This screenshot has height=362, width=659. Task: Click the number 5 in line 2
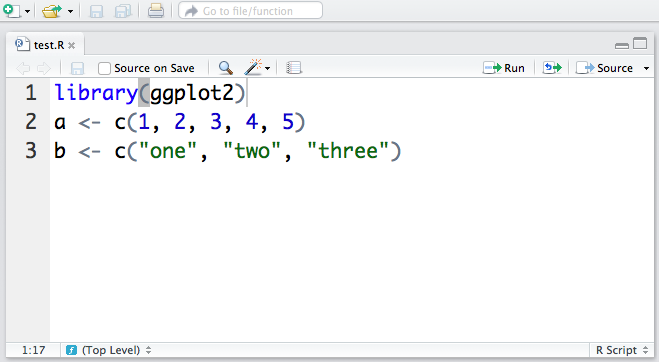[288, 122]
